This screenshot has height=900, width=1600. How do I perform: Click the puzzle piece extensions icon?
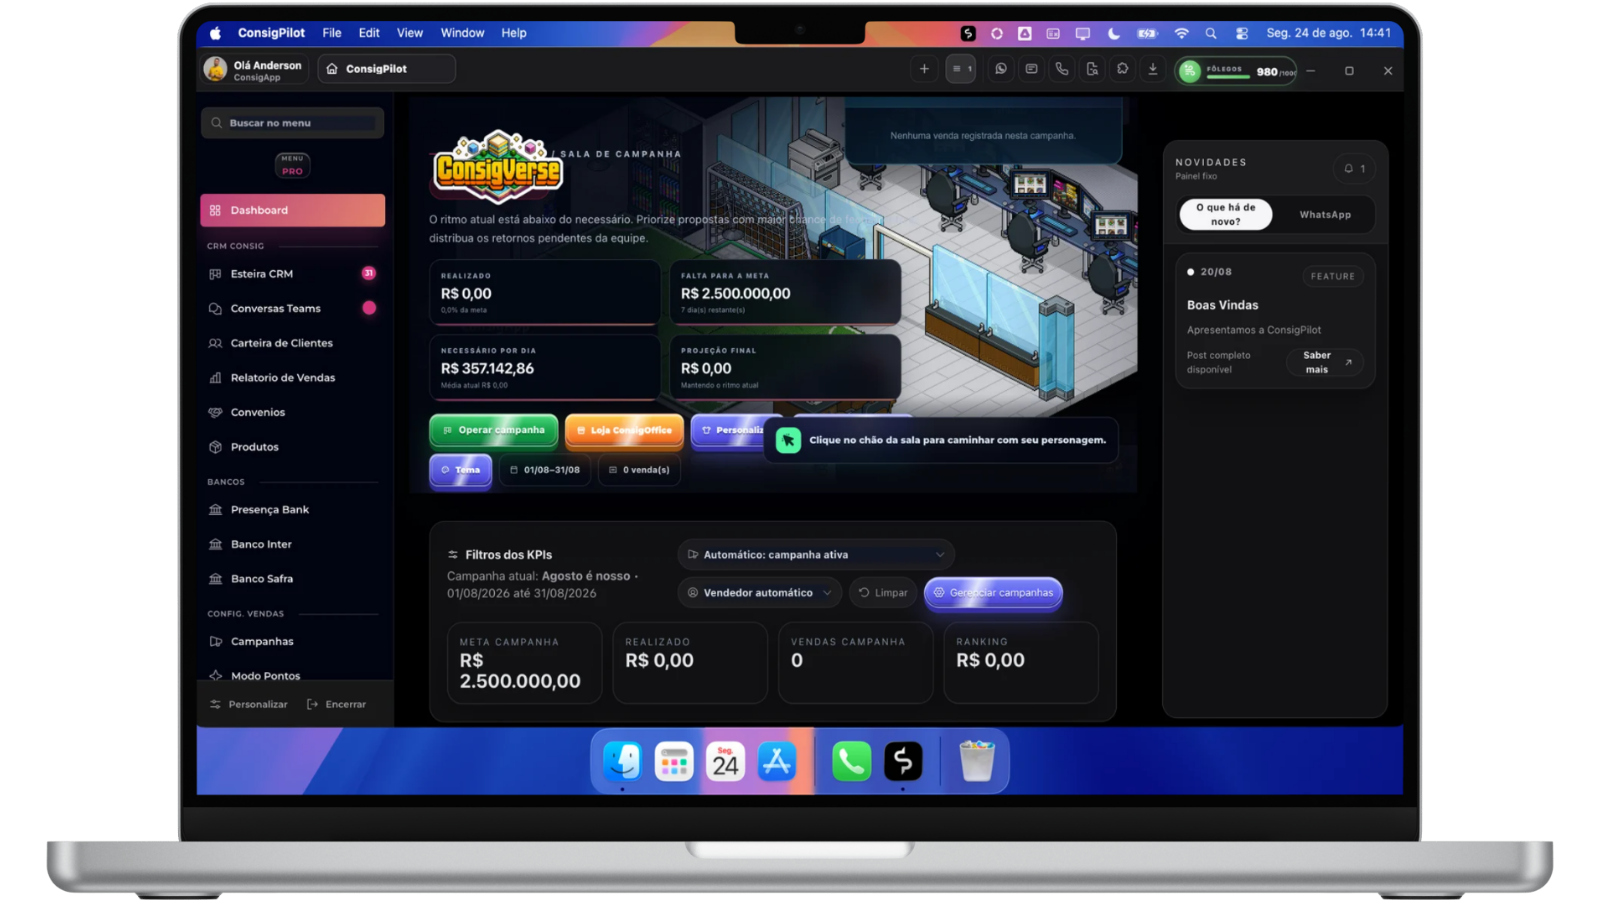coord(1123,69)
